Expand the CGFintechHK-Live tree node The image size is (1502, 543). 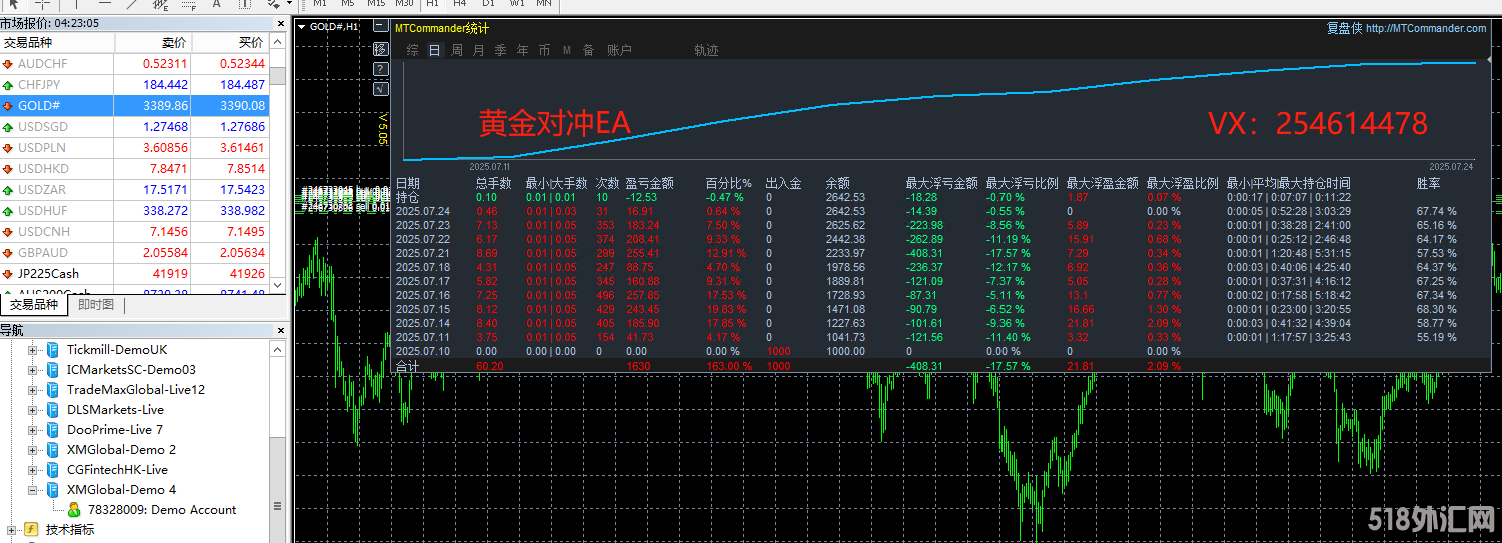[32, 470]
